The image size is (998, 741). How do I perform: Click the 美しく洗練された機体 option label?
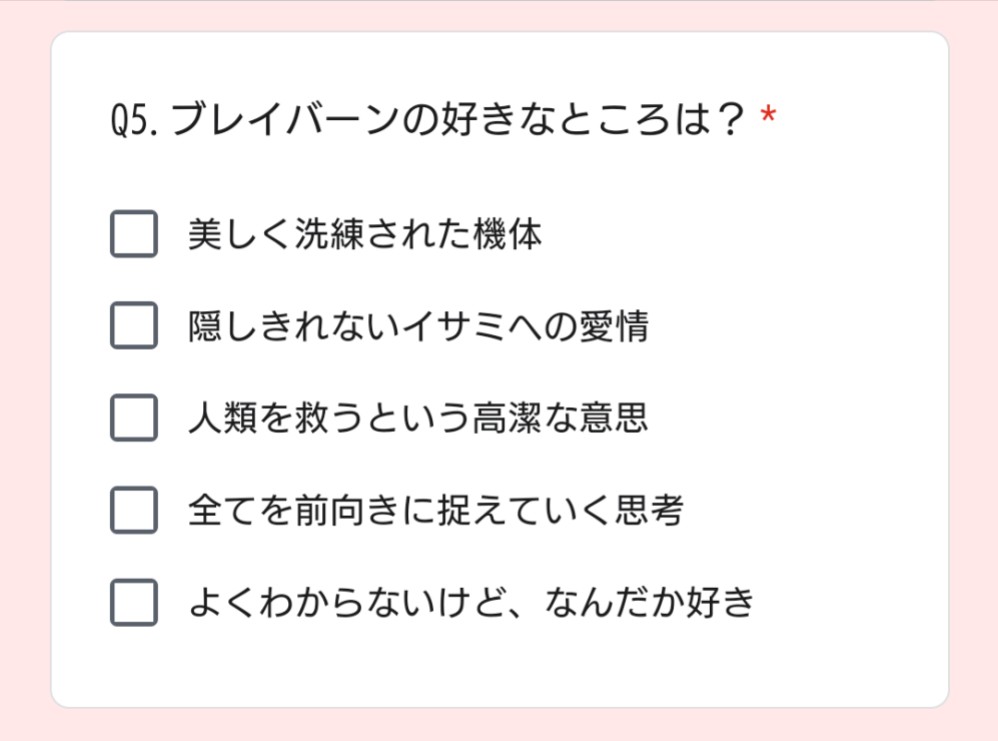pyautogui.click(x=365, y=234)
